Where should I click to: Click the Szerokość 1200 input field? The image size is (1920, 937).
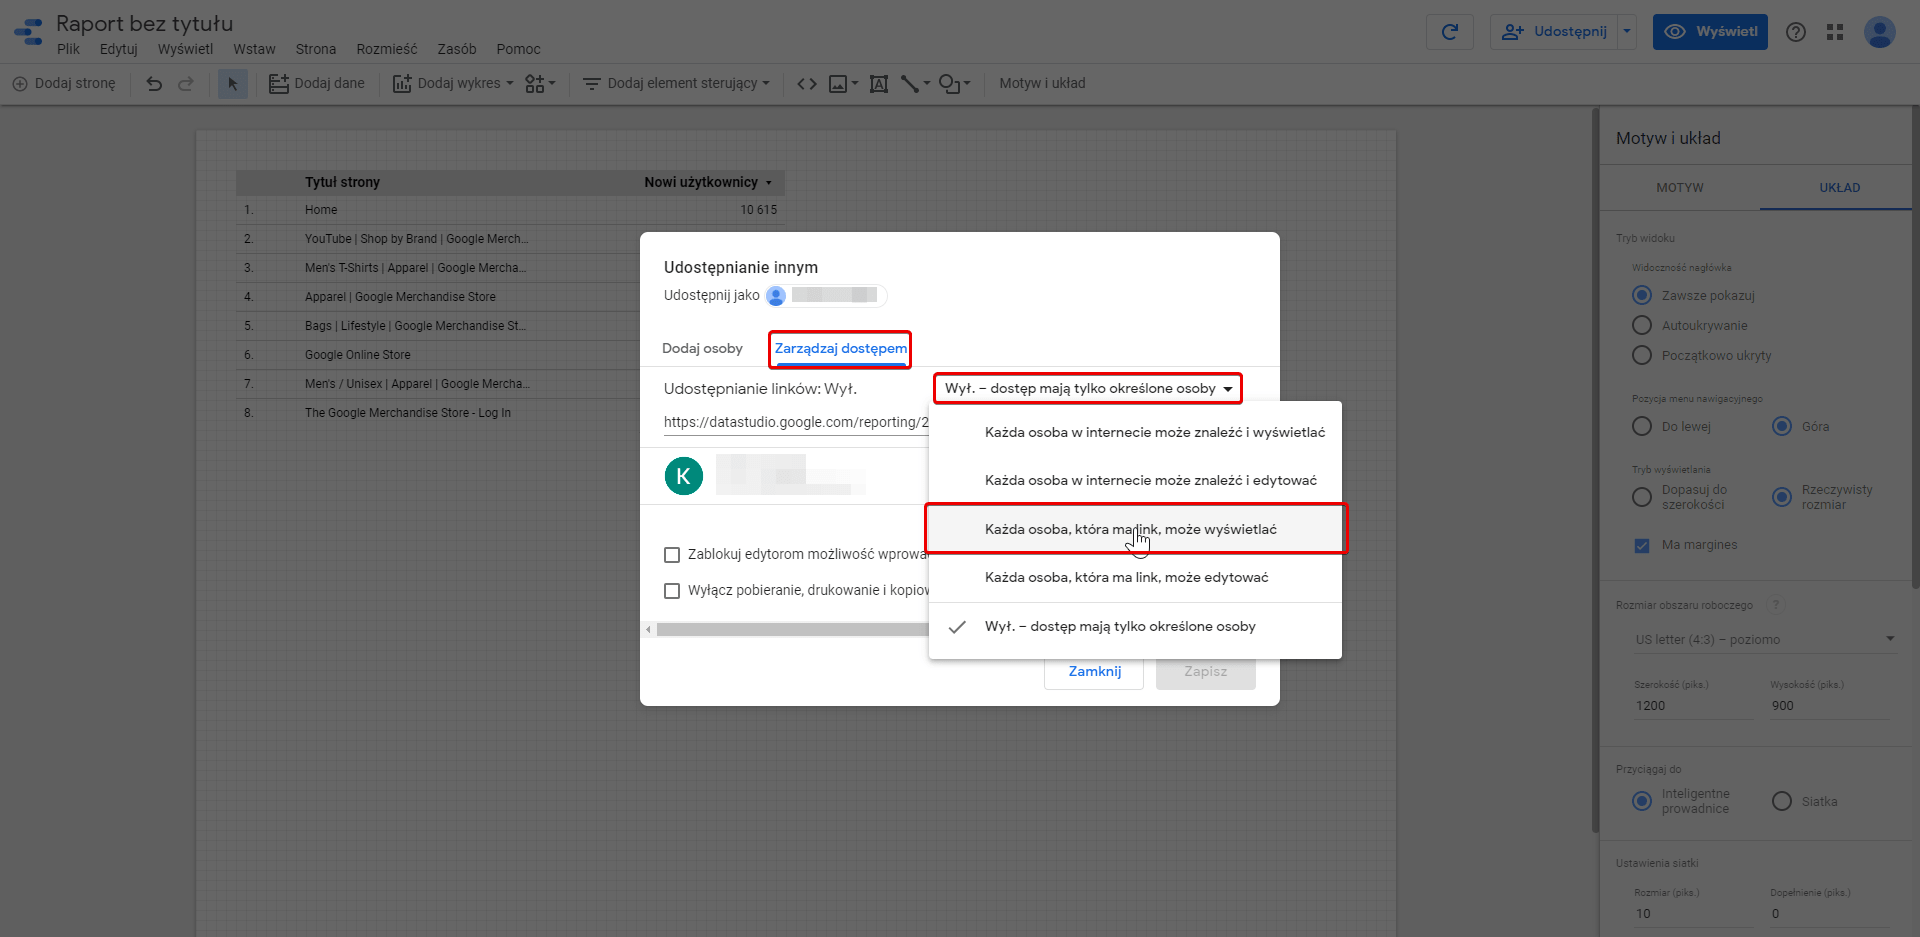1694,705
